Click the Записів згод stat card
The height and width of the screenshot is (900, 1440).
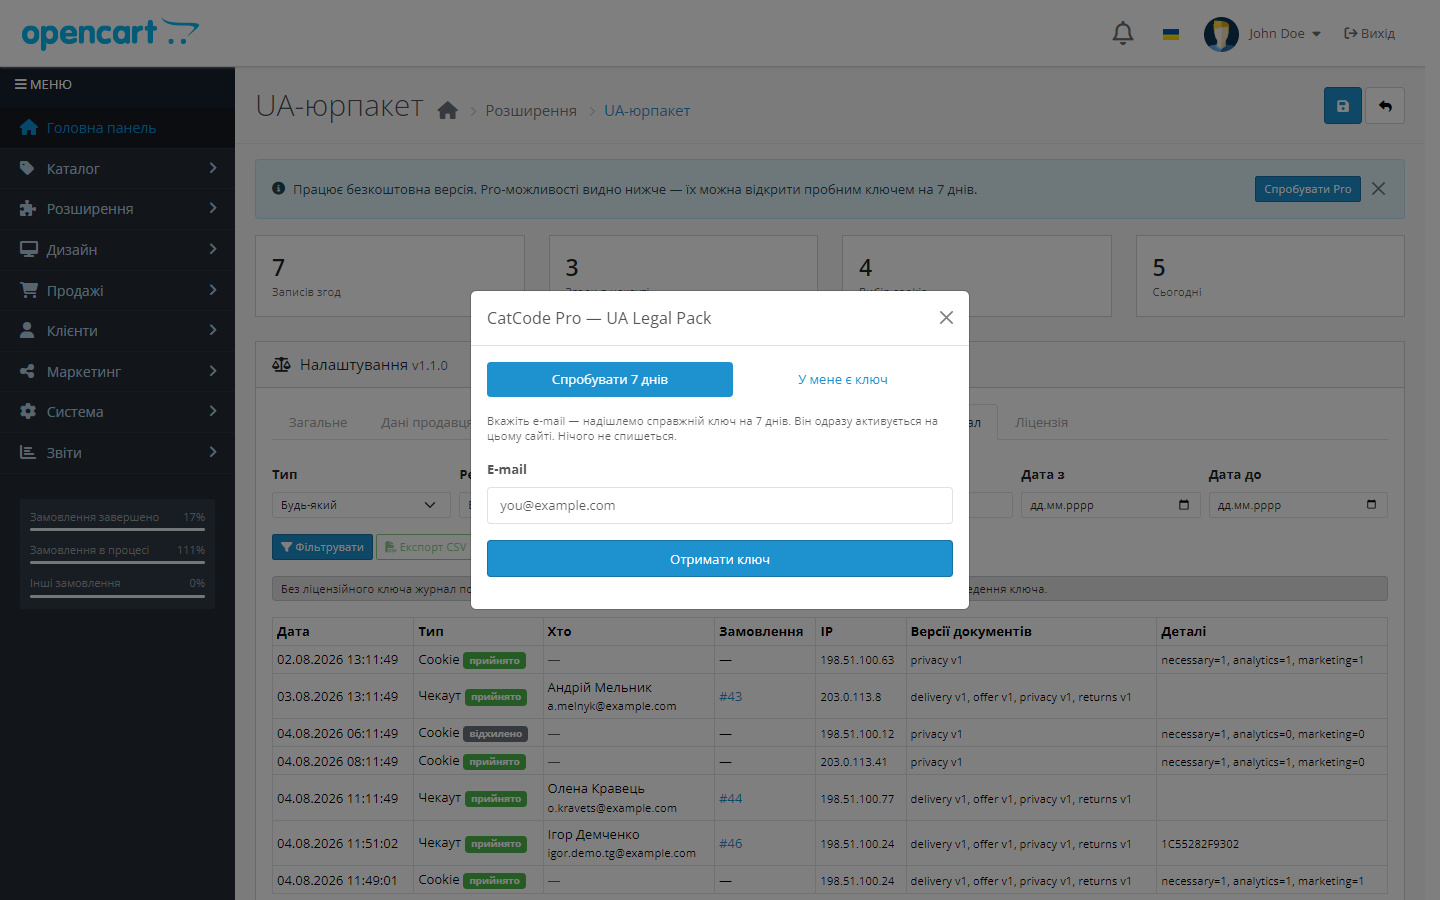pyautogui.click(x=390, y=276)
